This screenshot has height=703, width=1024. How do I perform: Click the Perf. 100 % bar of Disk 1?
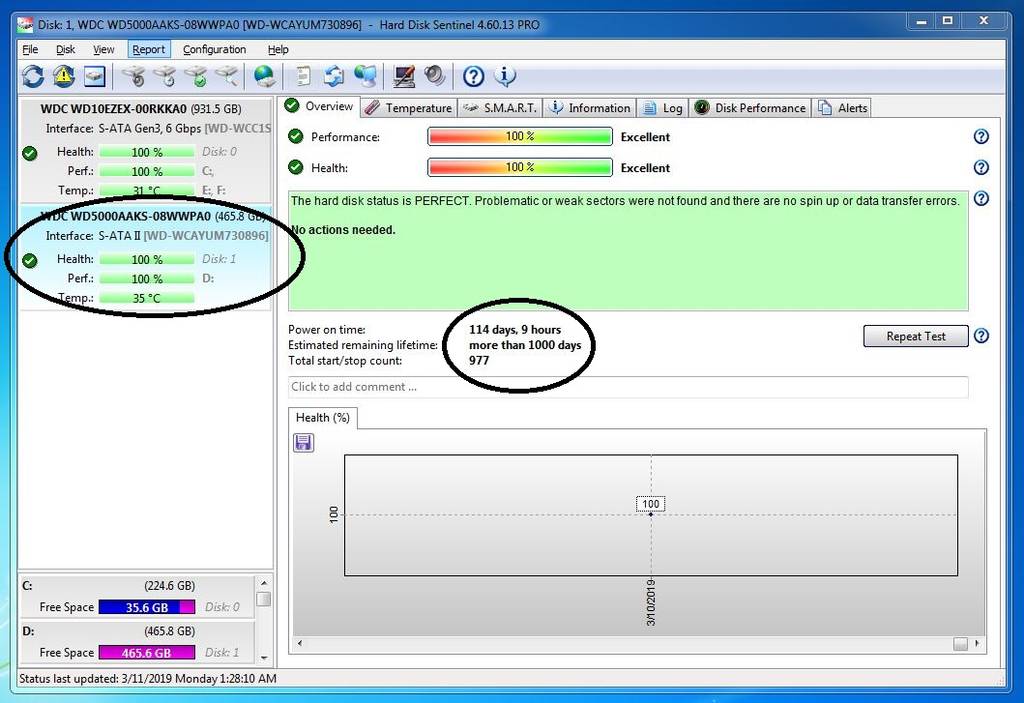147,279
